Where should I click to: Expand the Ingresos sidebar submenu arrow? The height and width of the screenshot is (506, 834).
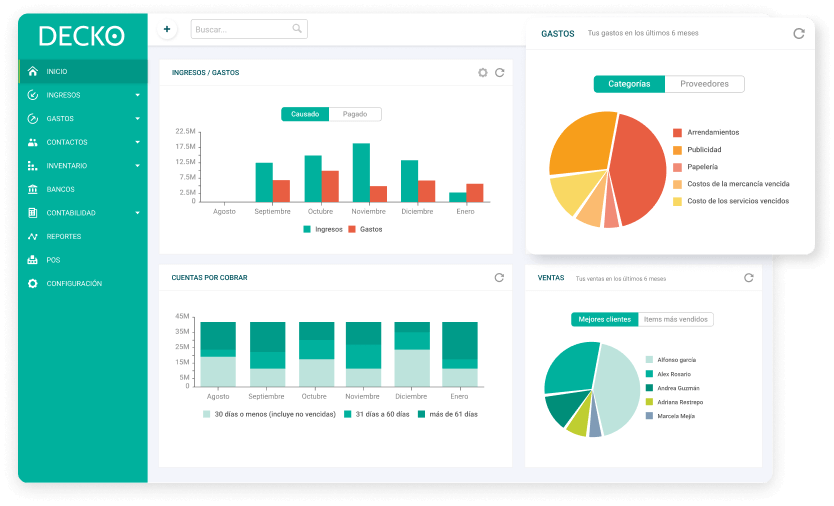click(138, 95)
